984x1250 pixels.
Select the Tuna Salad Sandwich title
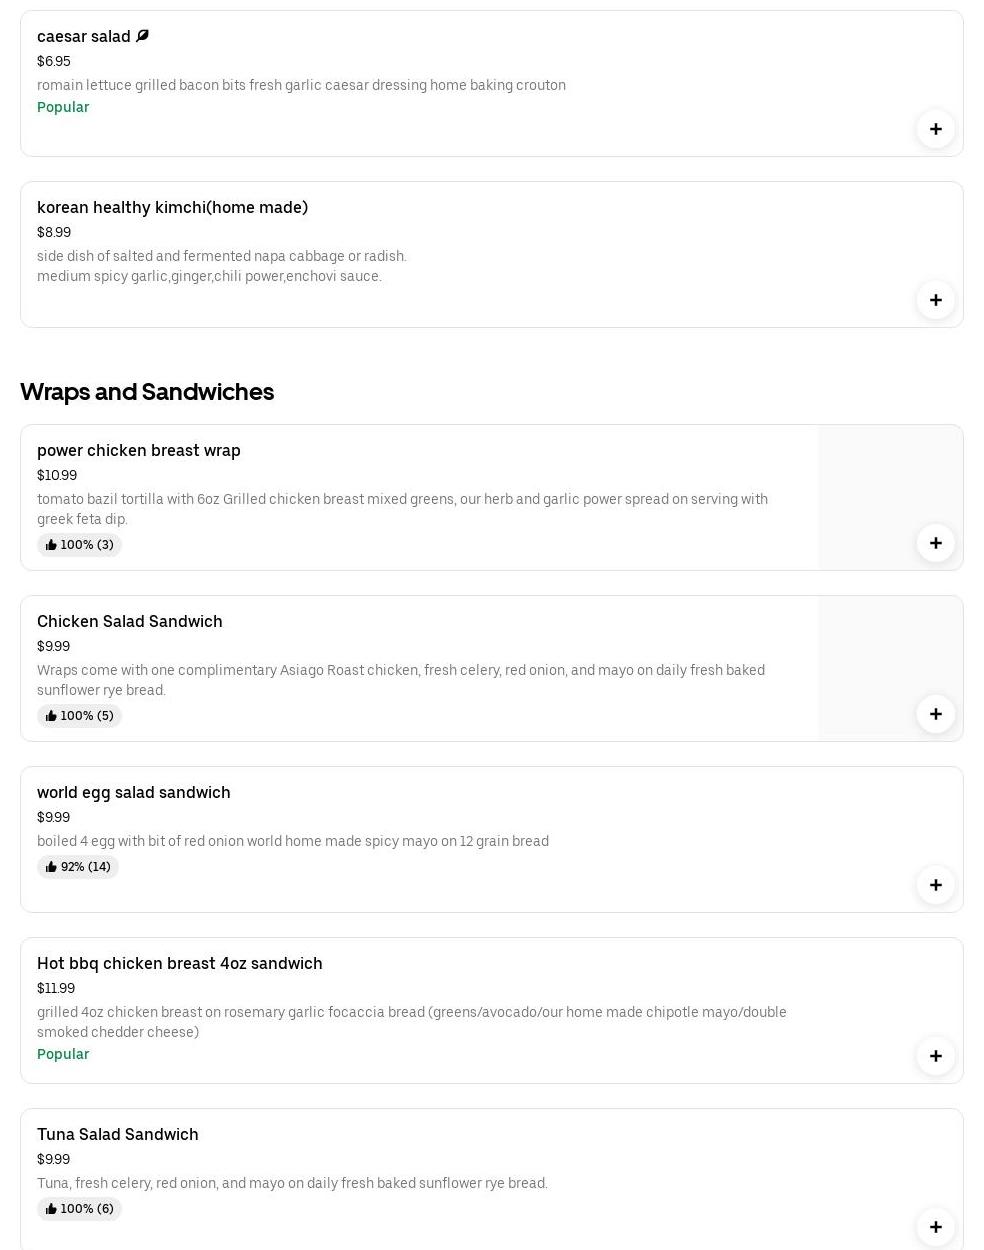(x=118, y=1134)
